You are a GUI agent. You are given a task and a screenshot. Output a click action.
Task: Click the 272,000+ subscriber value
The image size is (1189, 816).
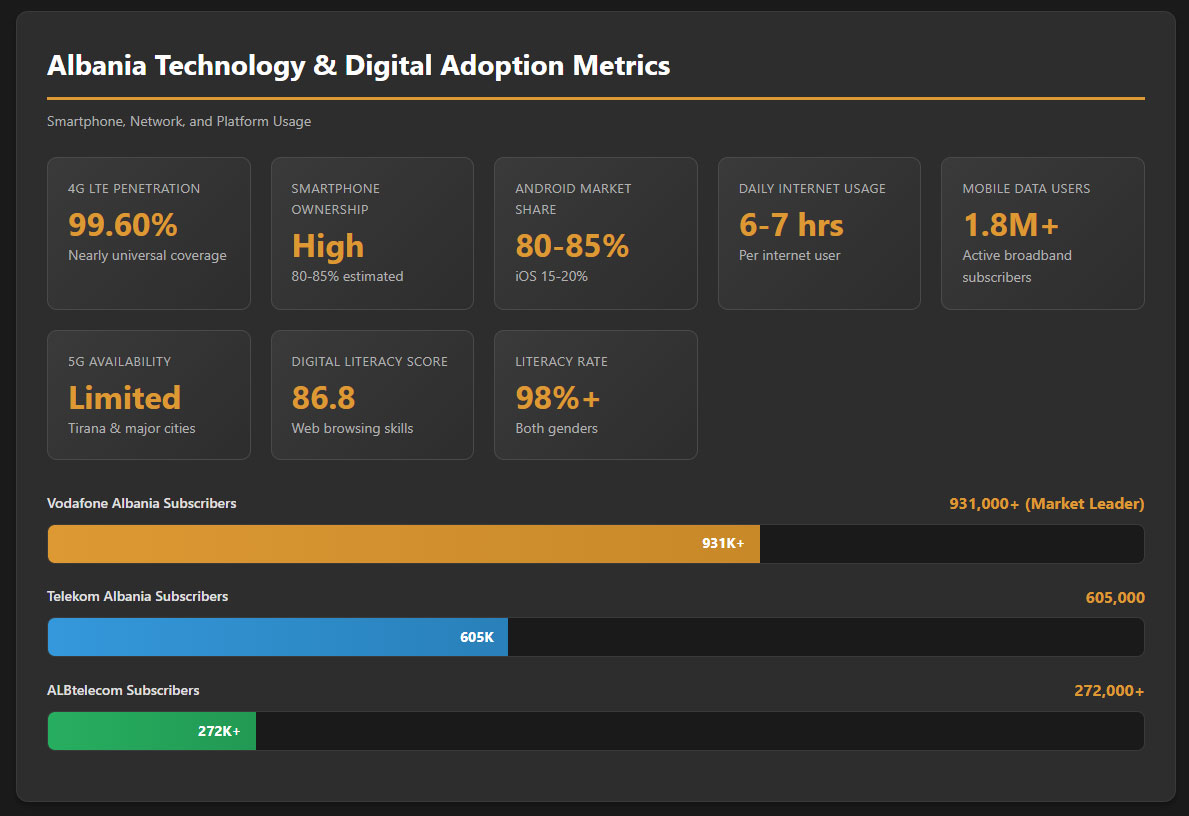tap(1109, 691)
